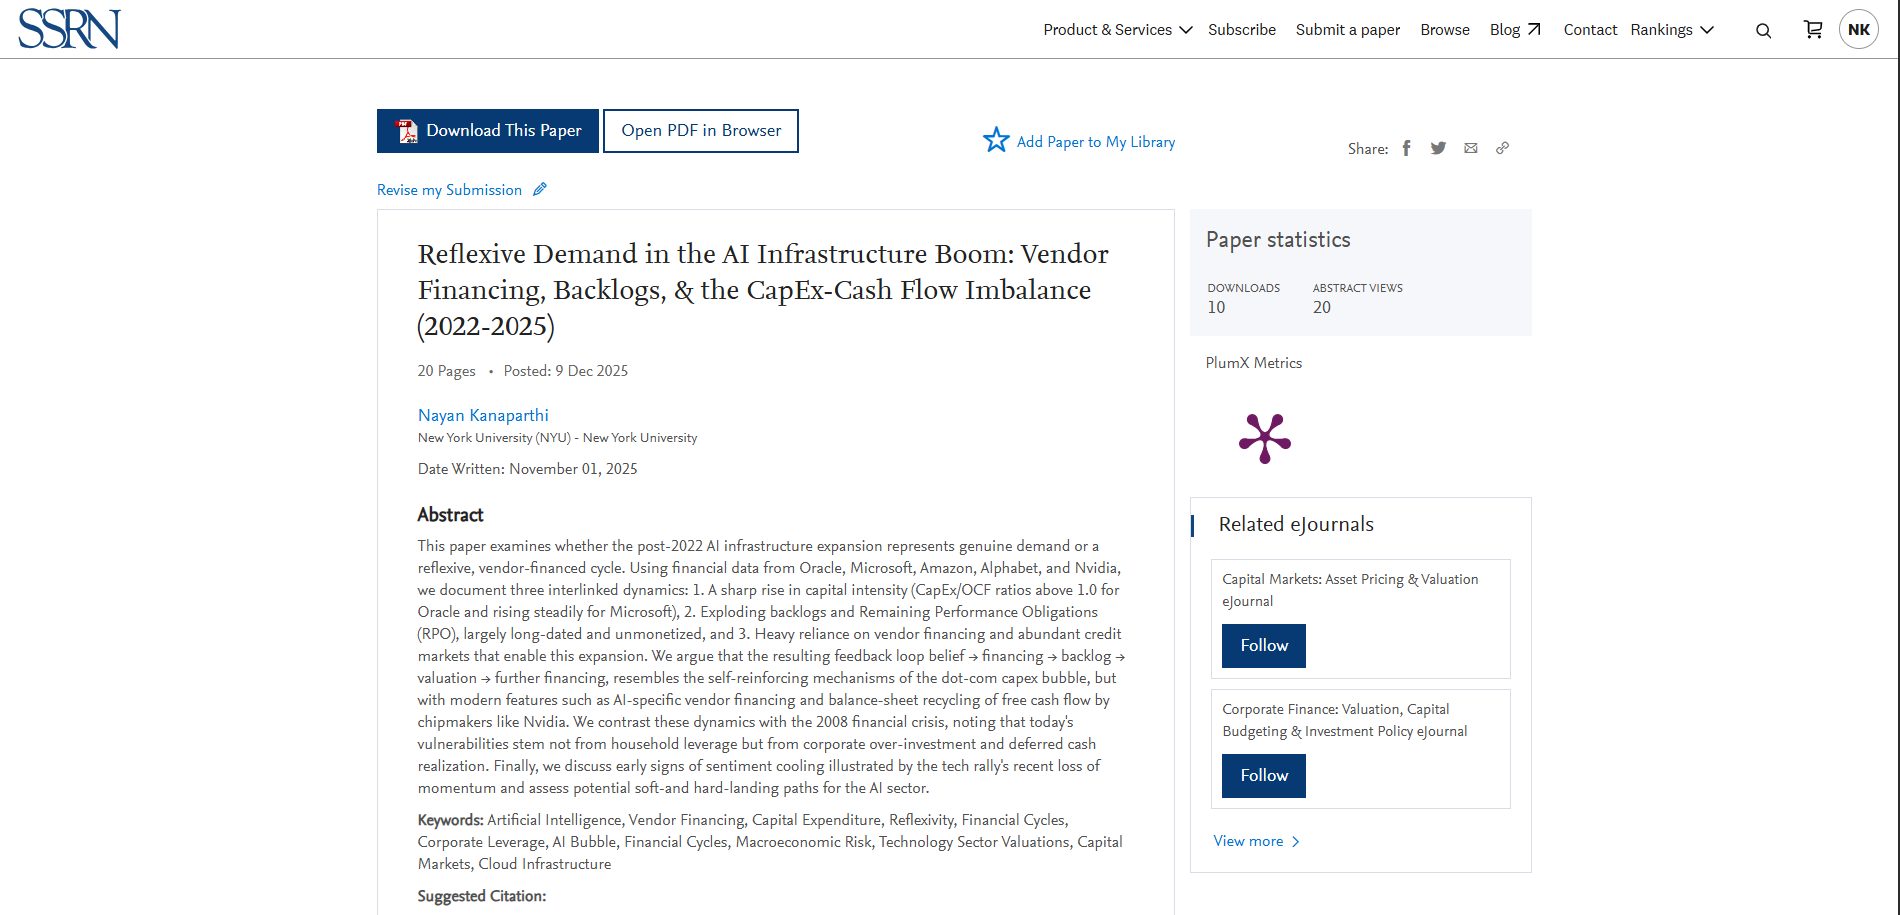Go to Browse in navigation
Screen dimensions: 1900x915
(x=1444, y=30)
